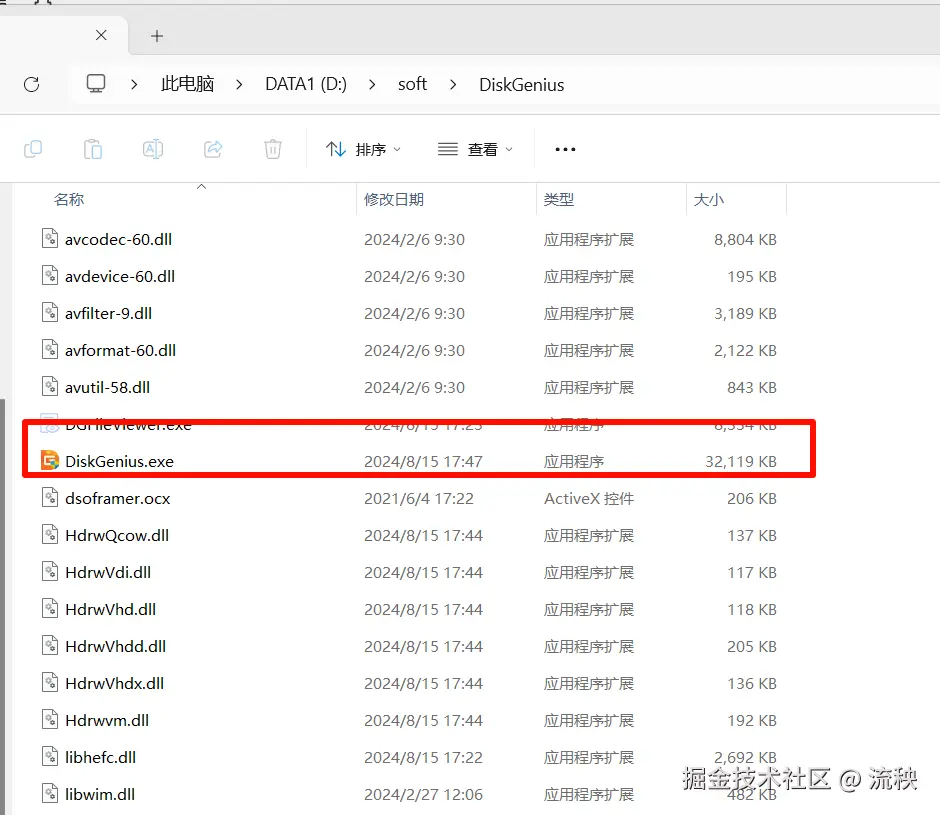Screen dimensions: 940x815
Task: Select file avcodec-60.dll
Action: click(x=119, y=239)
